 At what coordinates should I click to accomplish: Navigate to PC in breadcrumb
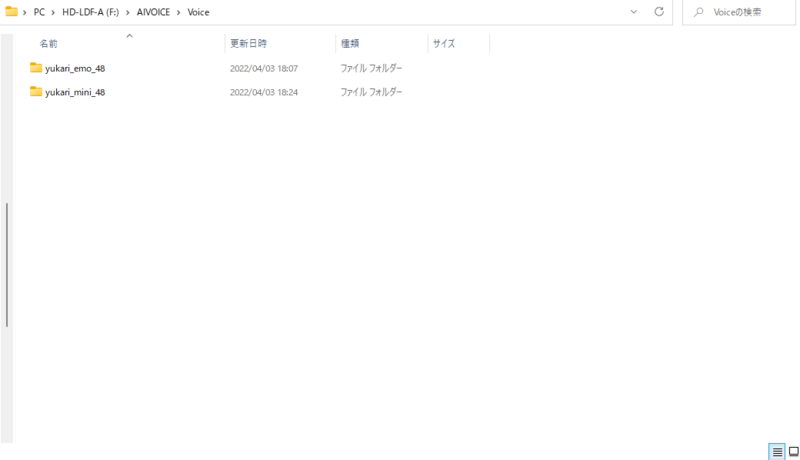pyautogui.click(x=39, y=12)
